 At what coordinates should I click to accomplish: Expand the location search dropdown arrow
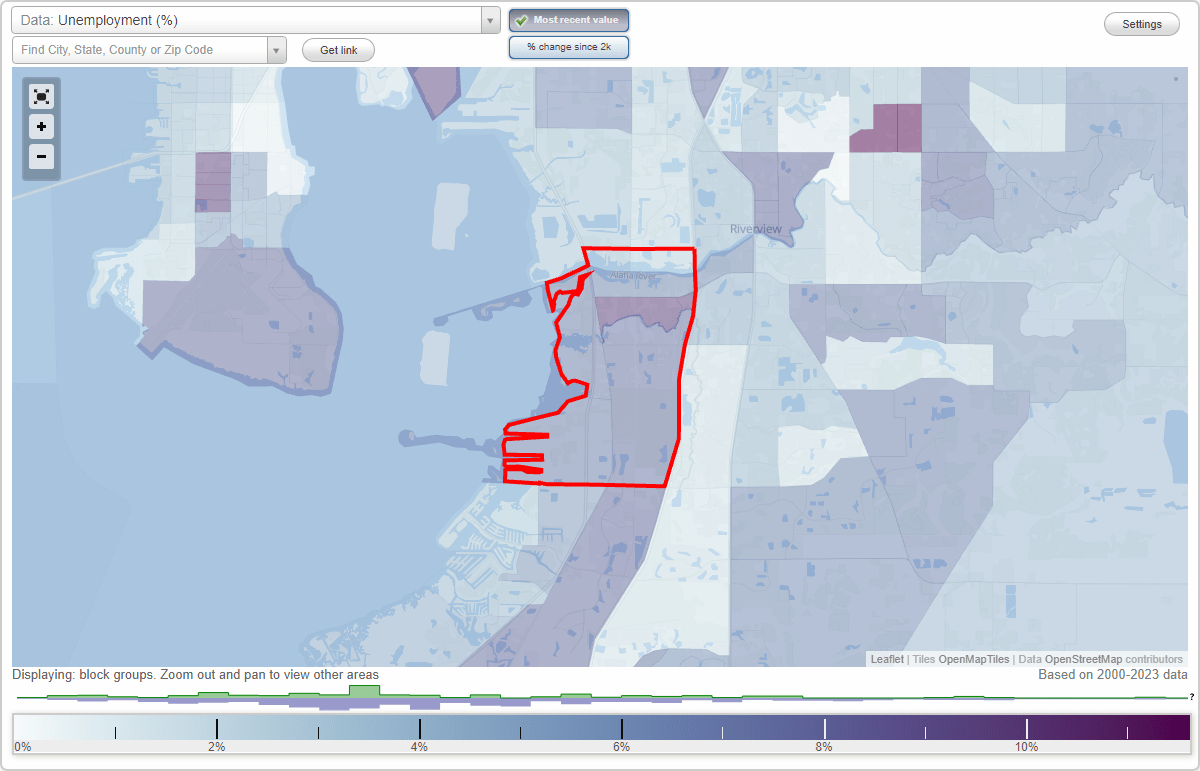pyautogui.click(x=277, y=50)
